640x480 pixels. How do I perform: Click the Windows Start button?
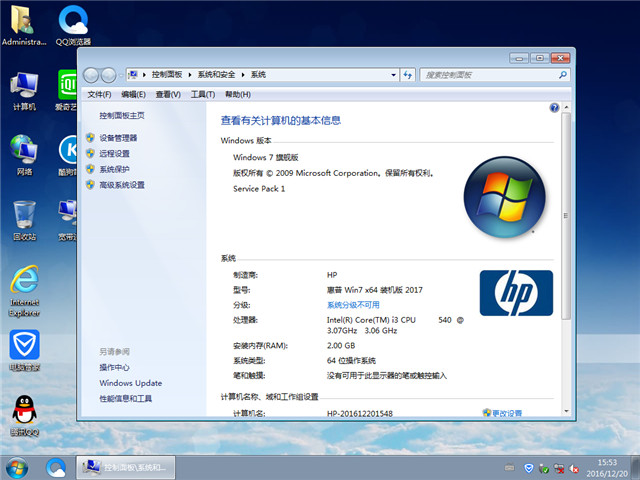tap(17, 468)
